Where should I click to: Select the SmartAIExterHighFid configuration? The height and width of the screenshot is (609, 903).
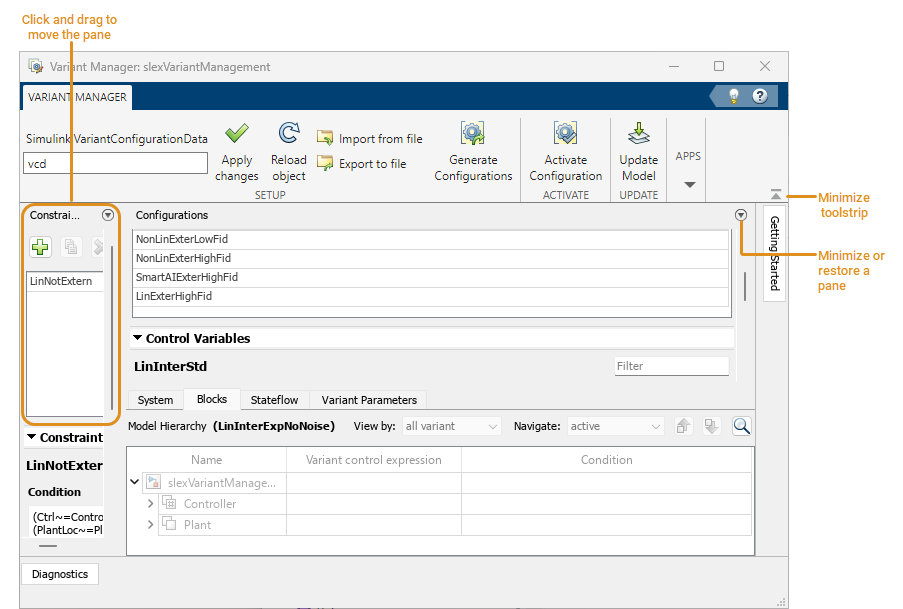point(188,277)
